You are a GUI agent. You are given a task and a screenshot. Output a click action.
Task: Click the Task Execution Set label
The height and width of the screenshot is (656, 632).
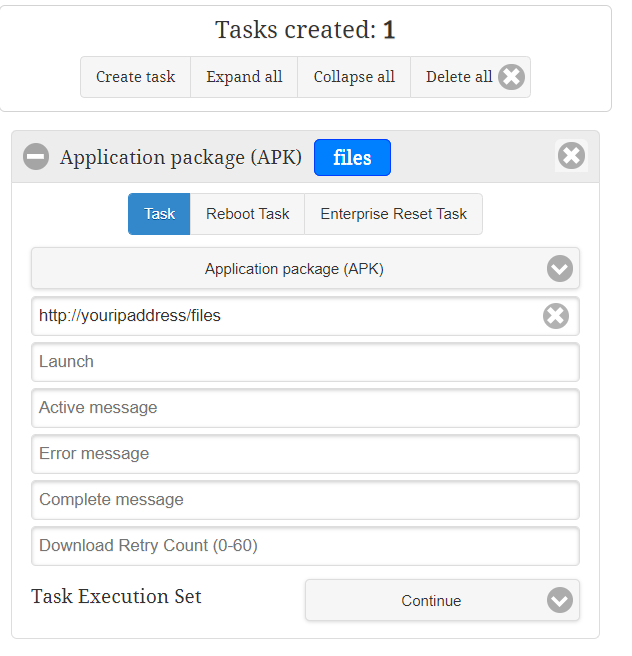tap(116, 596)
